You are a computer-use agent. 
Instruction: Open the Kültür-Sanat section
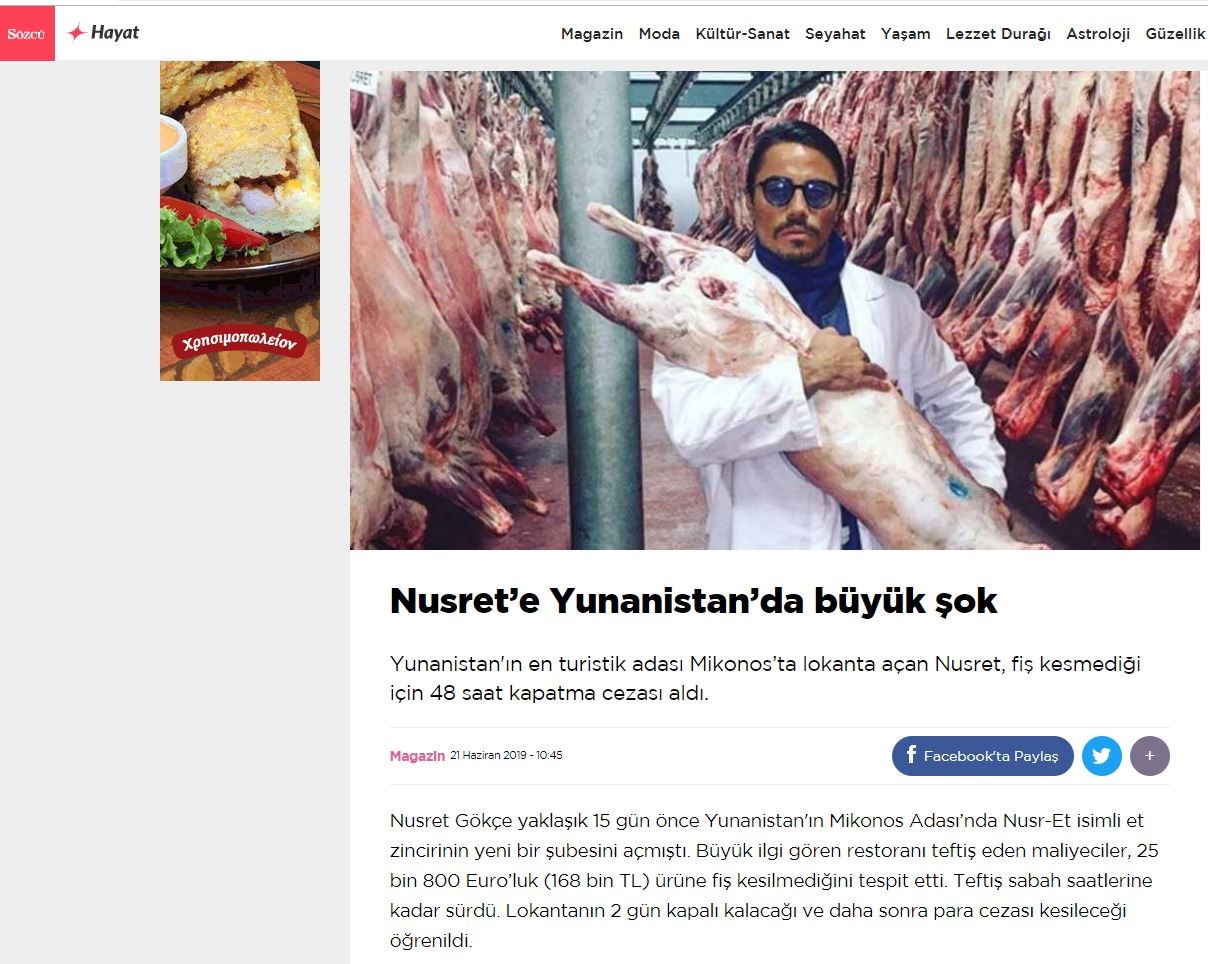[x=742, y=34]
